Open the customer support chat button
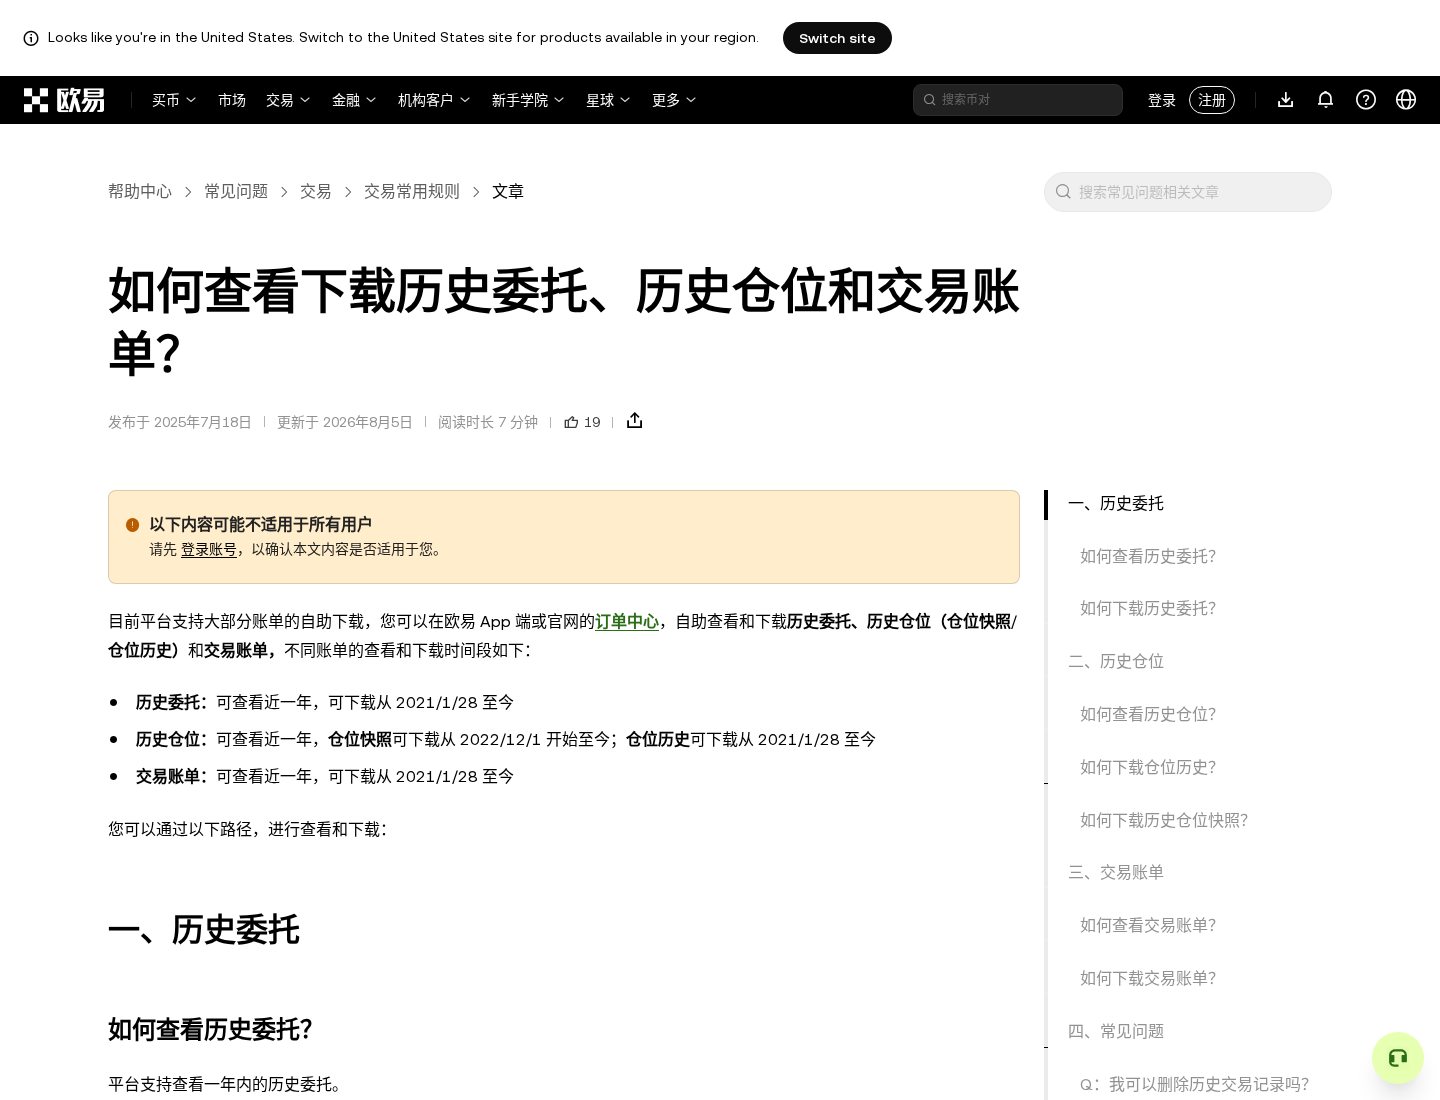The height and width of the screenshot is (1100, 1440). point(1398,1058)
